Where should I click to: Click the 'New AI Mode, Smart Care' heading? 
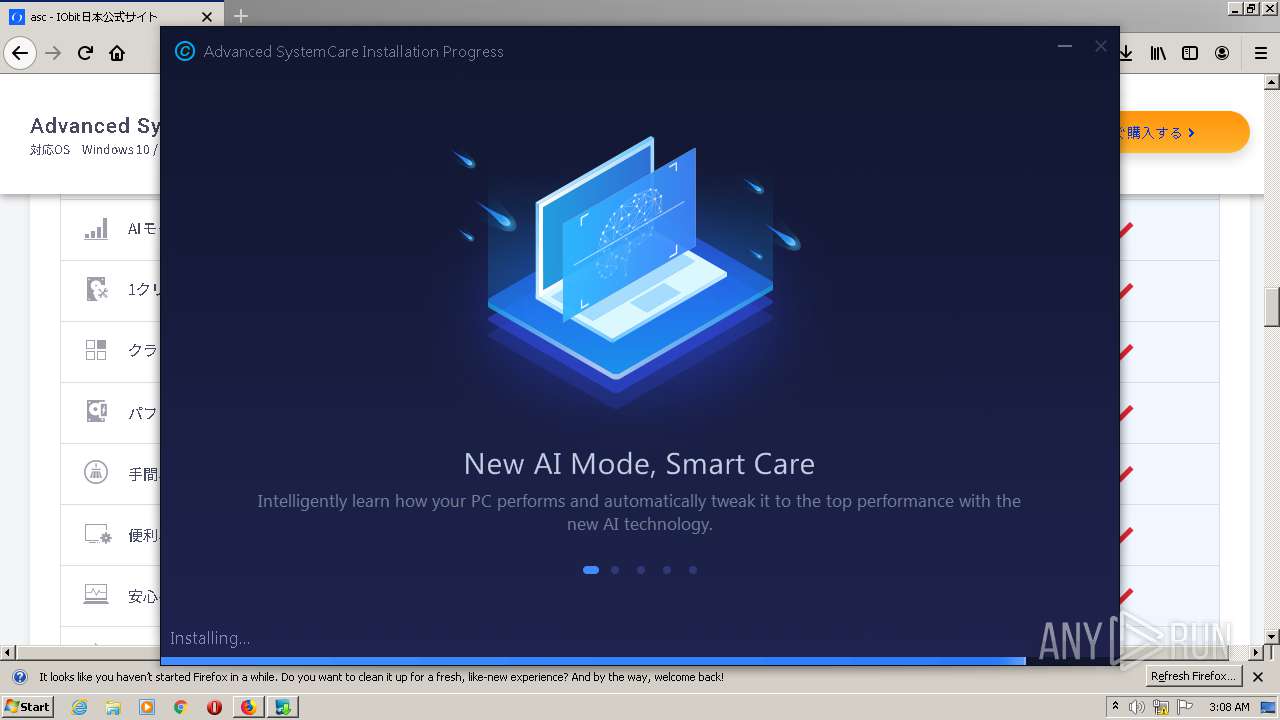pyautogui.click(x=639, y=464)
